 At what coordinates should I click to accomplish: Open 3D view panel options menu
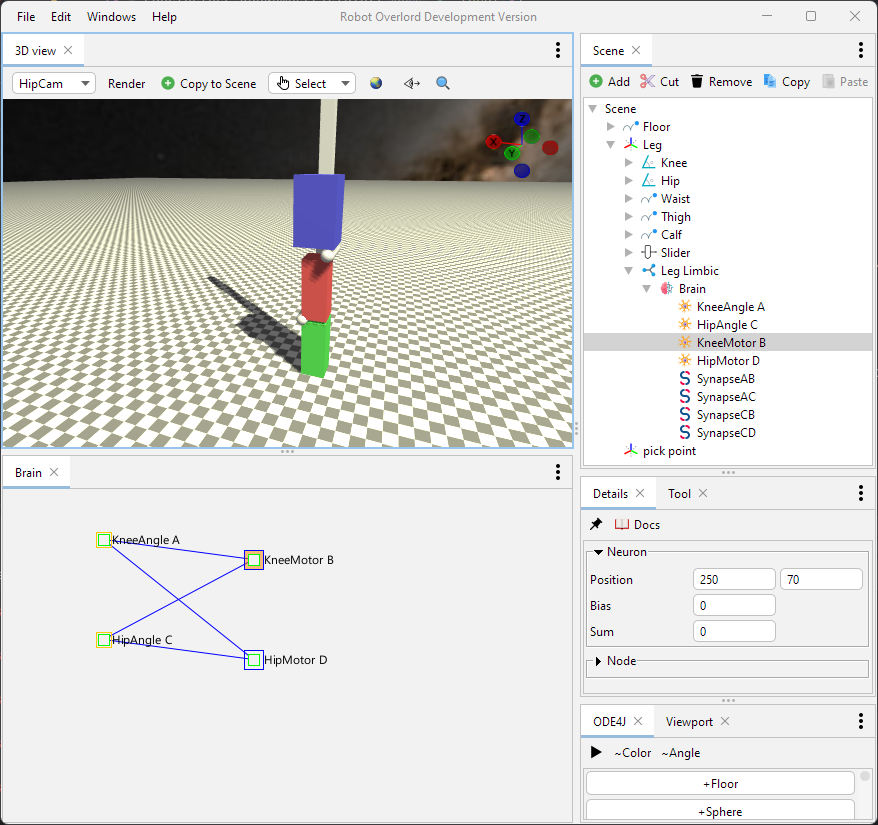pyautogui.click(x=558, y=50)
